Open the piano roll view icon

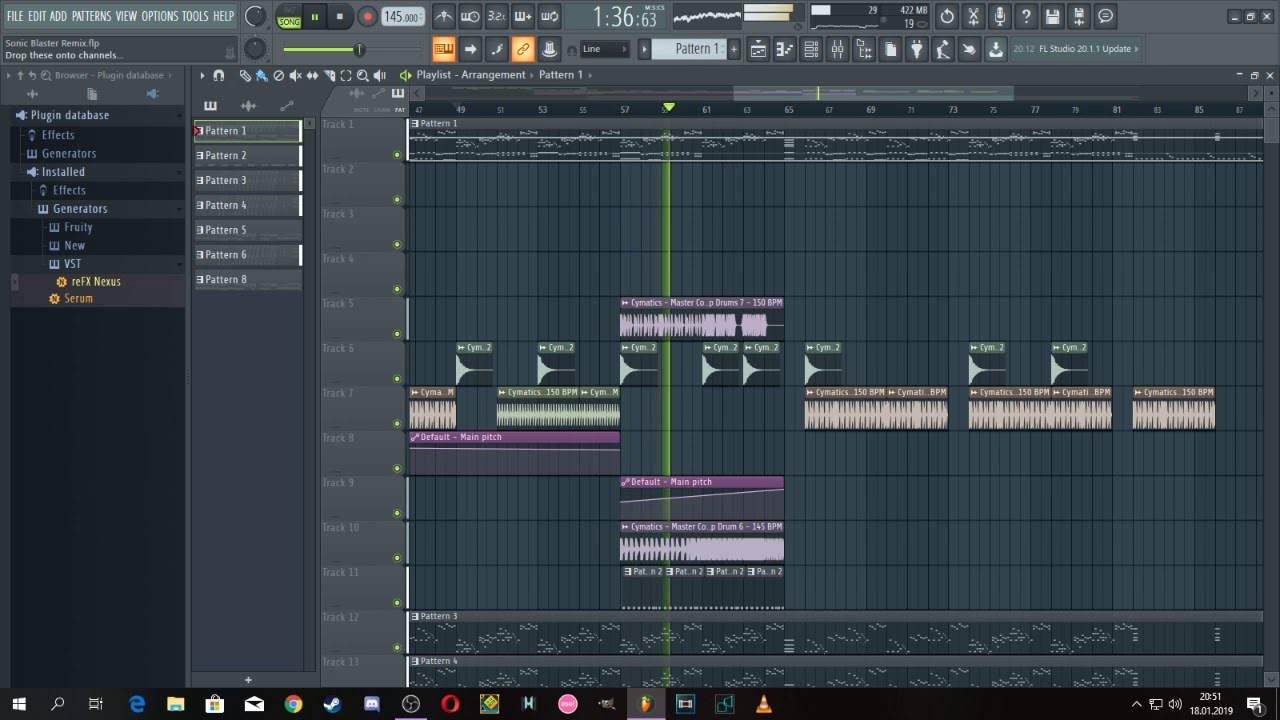click(x=785, y=49)
